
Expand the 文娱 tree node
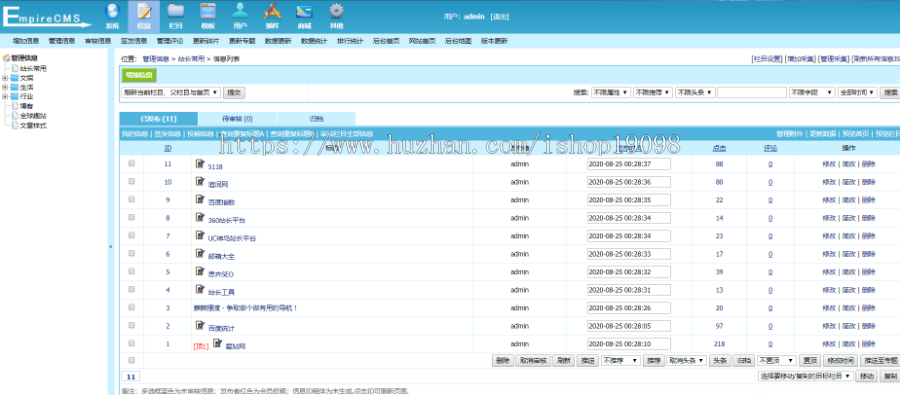point(5,78)
